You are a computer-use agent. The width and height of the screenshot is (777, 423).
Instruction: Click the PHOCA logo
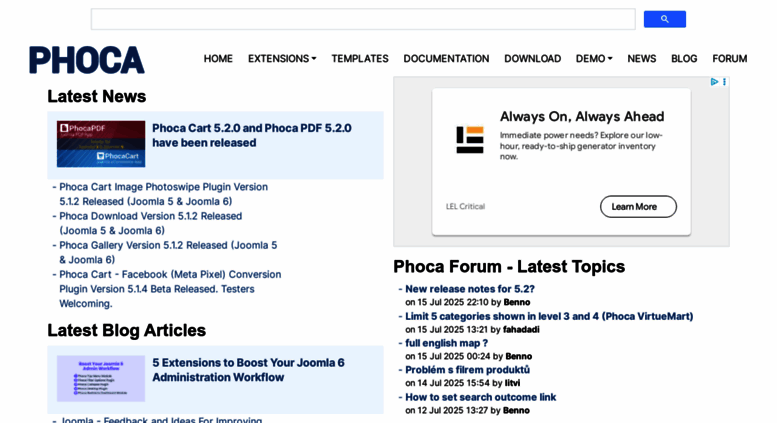pyautogui.click(x=87, y=60)
